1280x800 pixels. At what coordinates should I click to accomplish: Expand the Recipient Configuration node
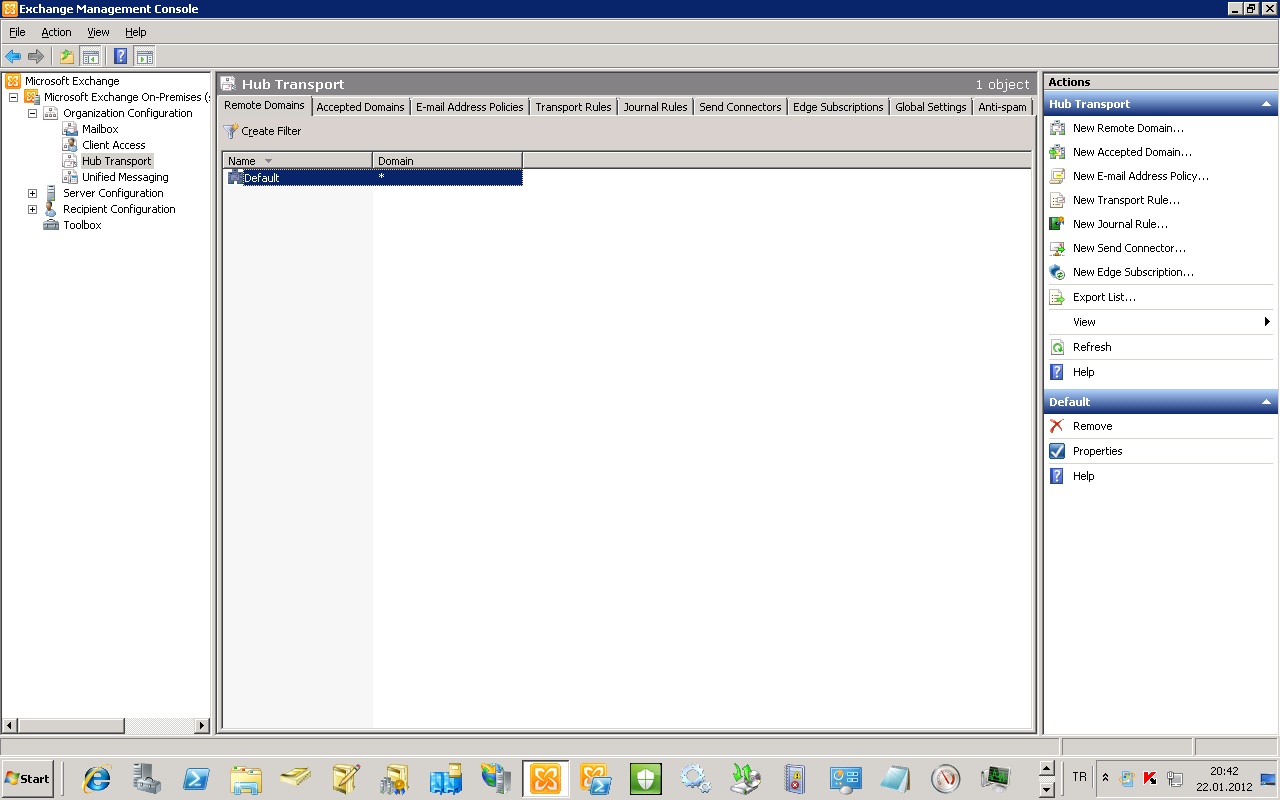[32, 209]
